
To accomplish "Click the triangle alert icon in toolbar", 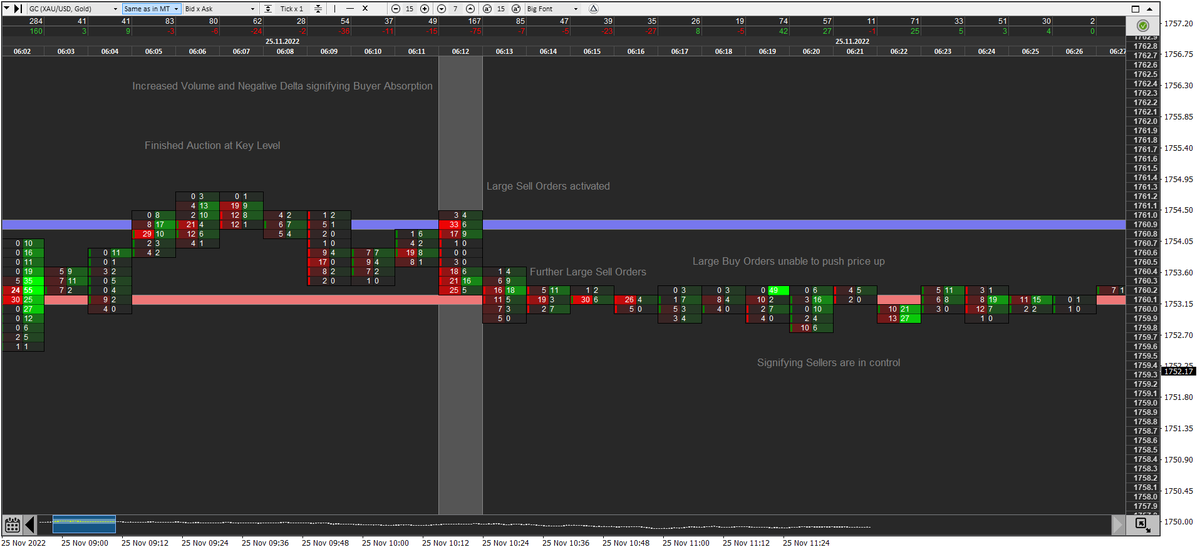I will (x=594, y=8).
